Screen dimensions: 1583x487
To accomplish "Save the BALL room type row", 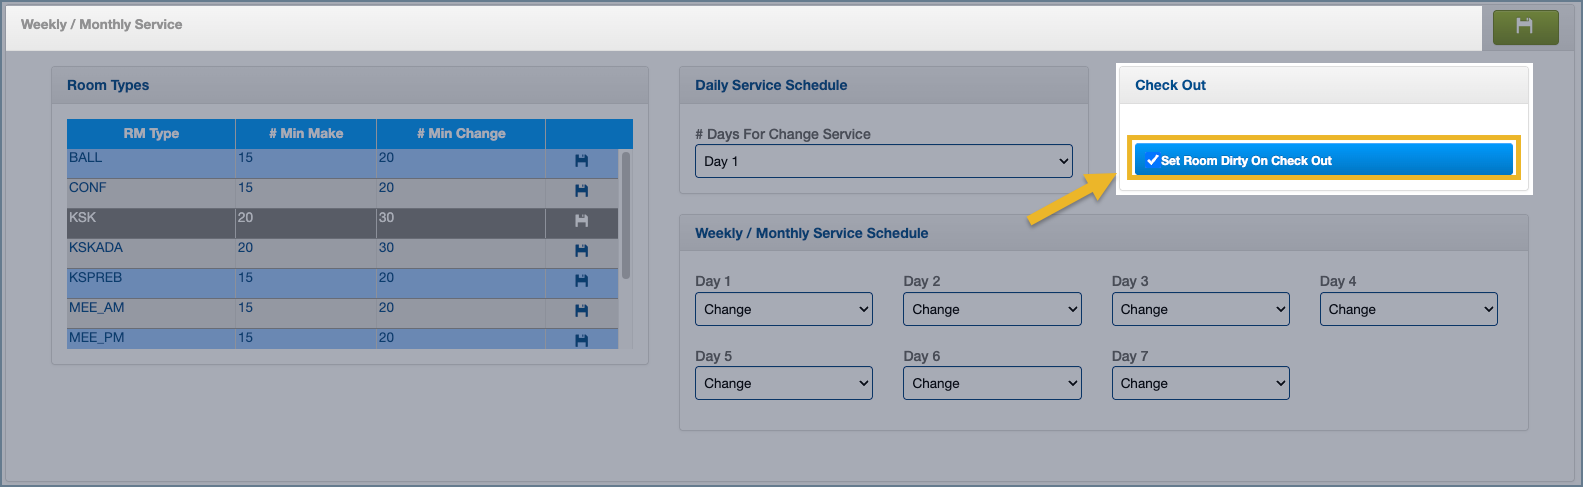I will 581,161.
